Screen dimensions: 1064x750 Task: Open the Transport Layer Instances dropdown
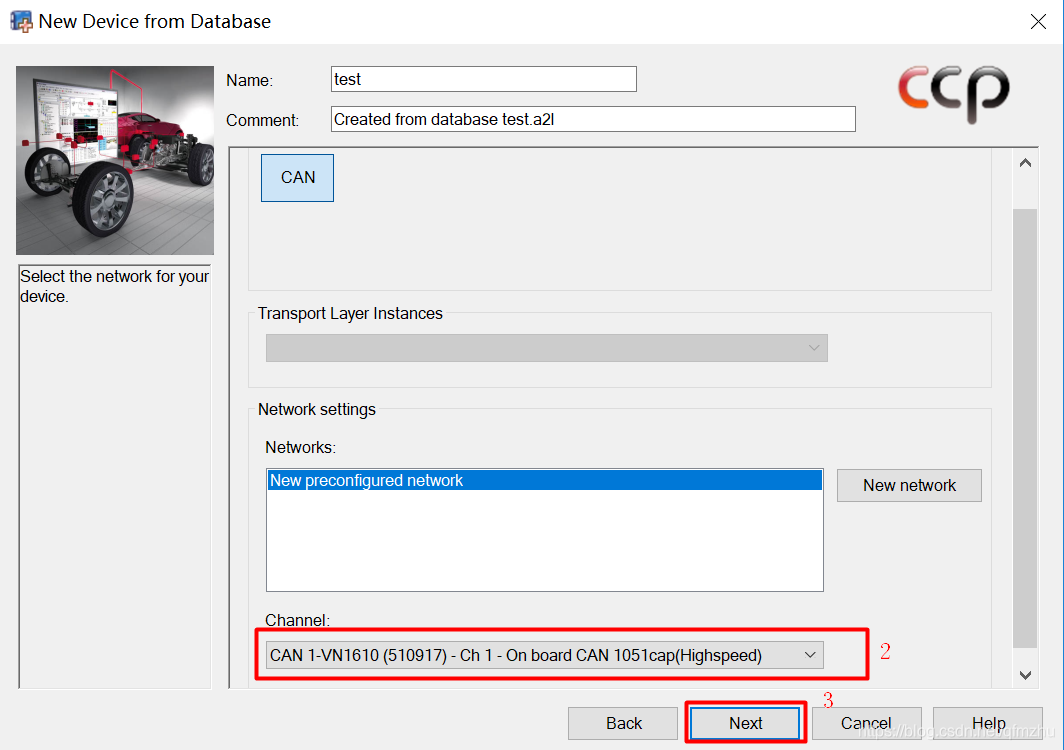point(547,348)
